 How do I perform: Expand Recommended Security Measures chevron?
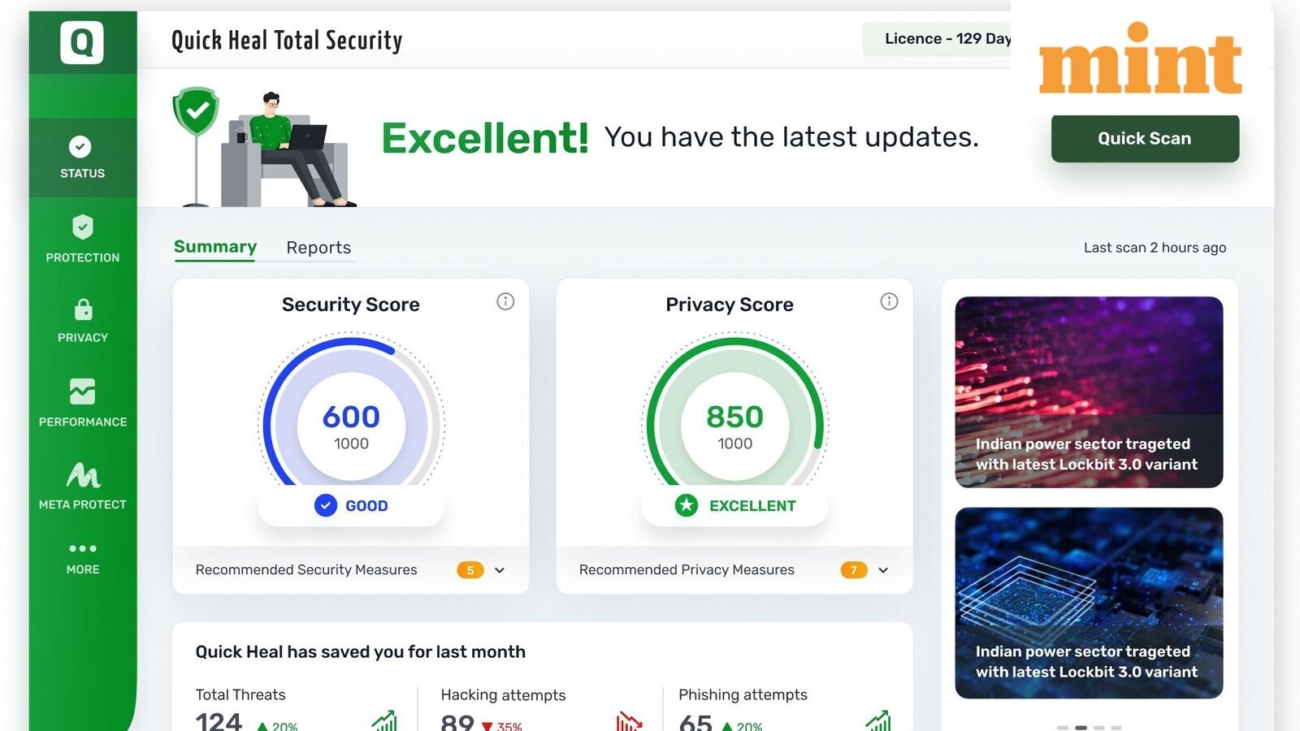(499, 570)
